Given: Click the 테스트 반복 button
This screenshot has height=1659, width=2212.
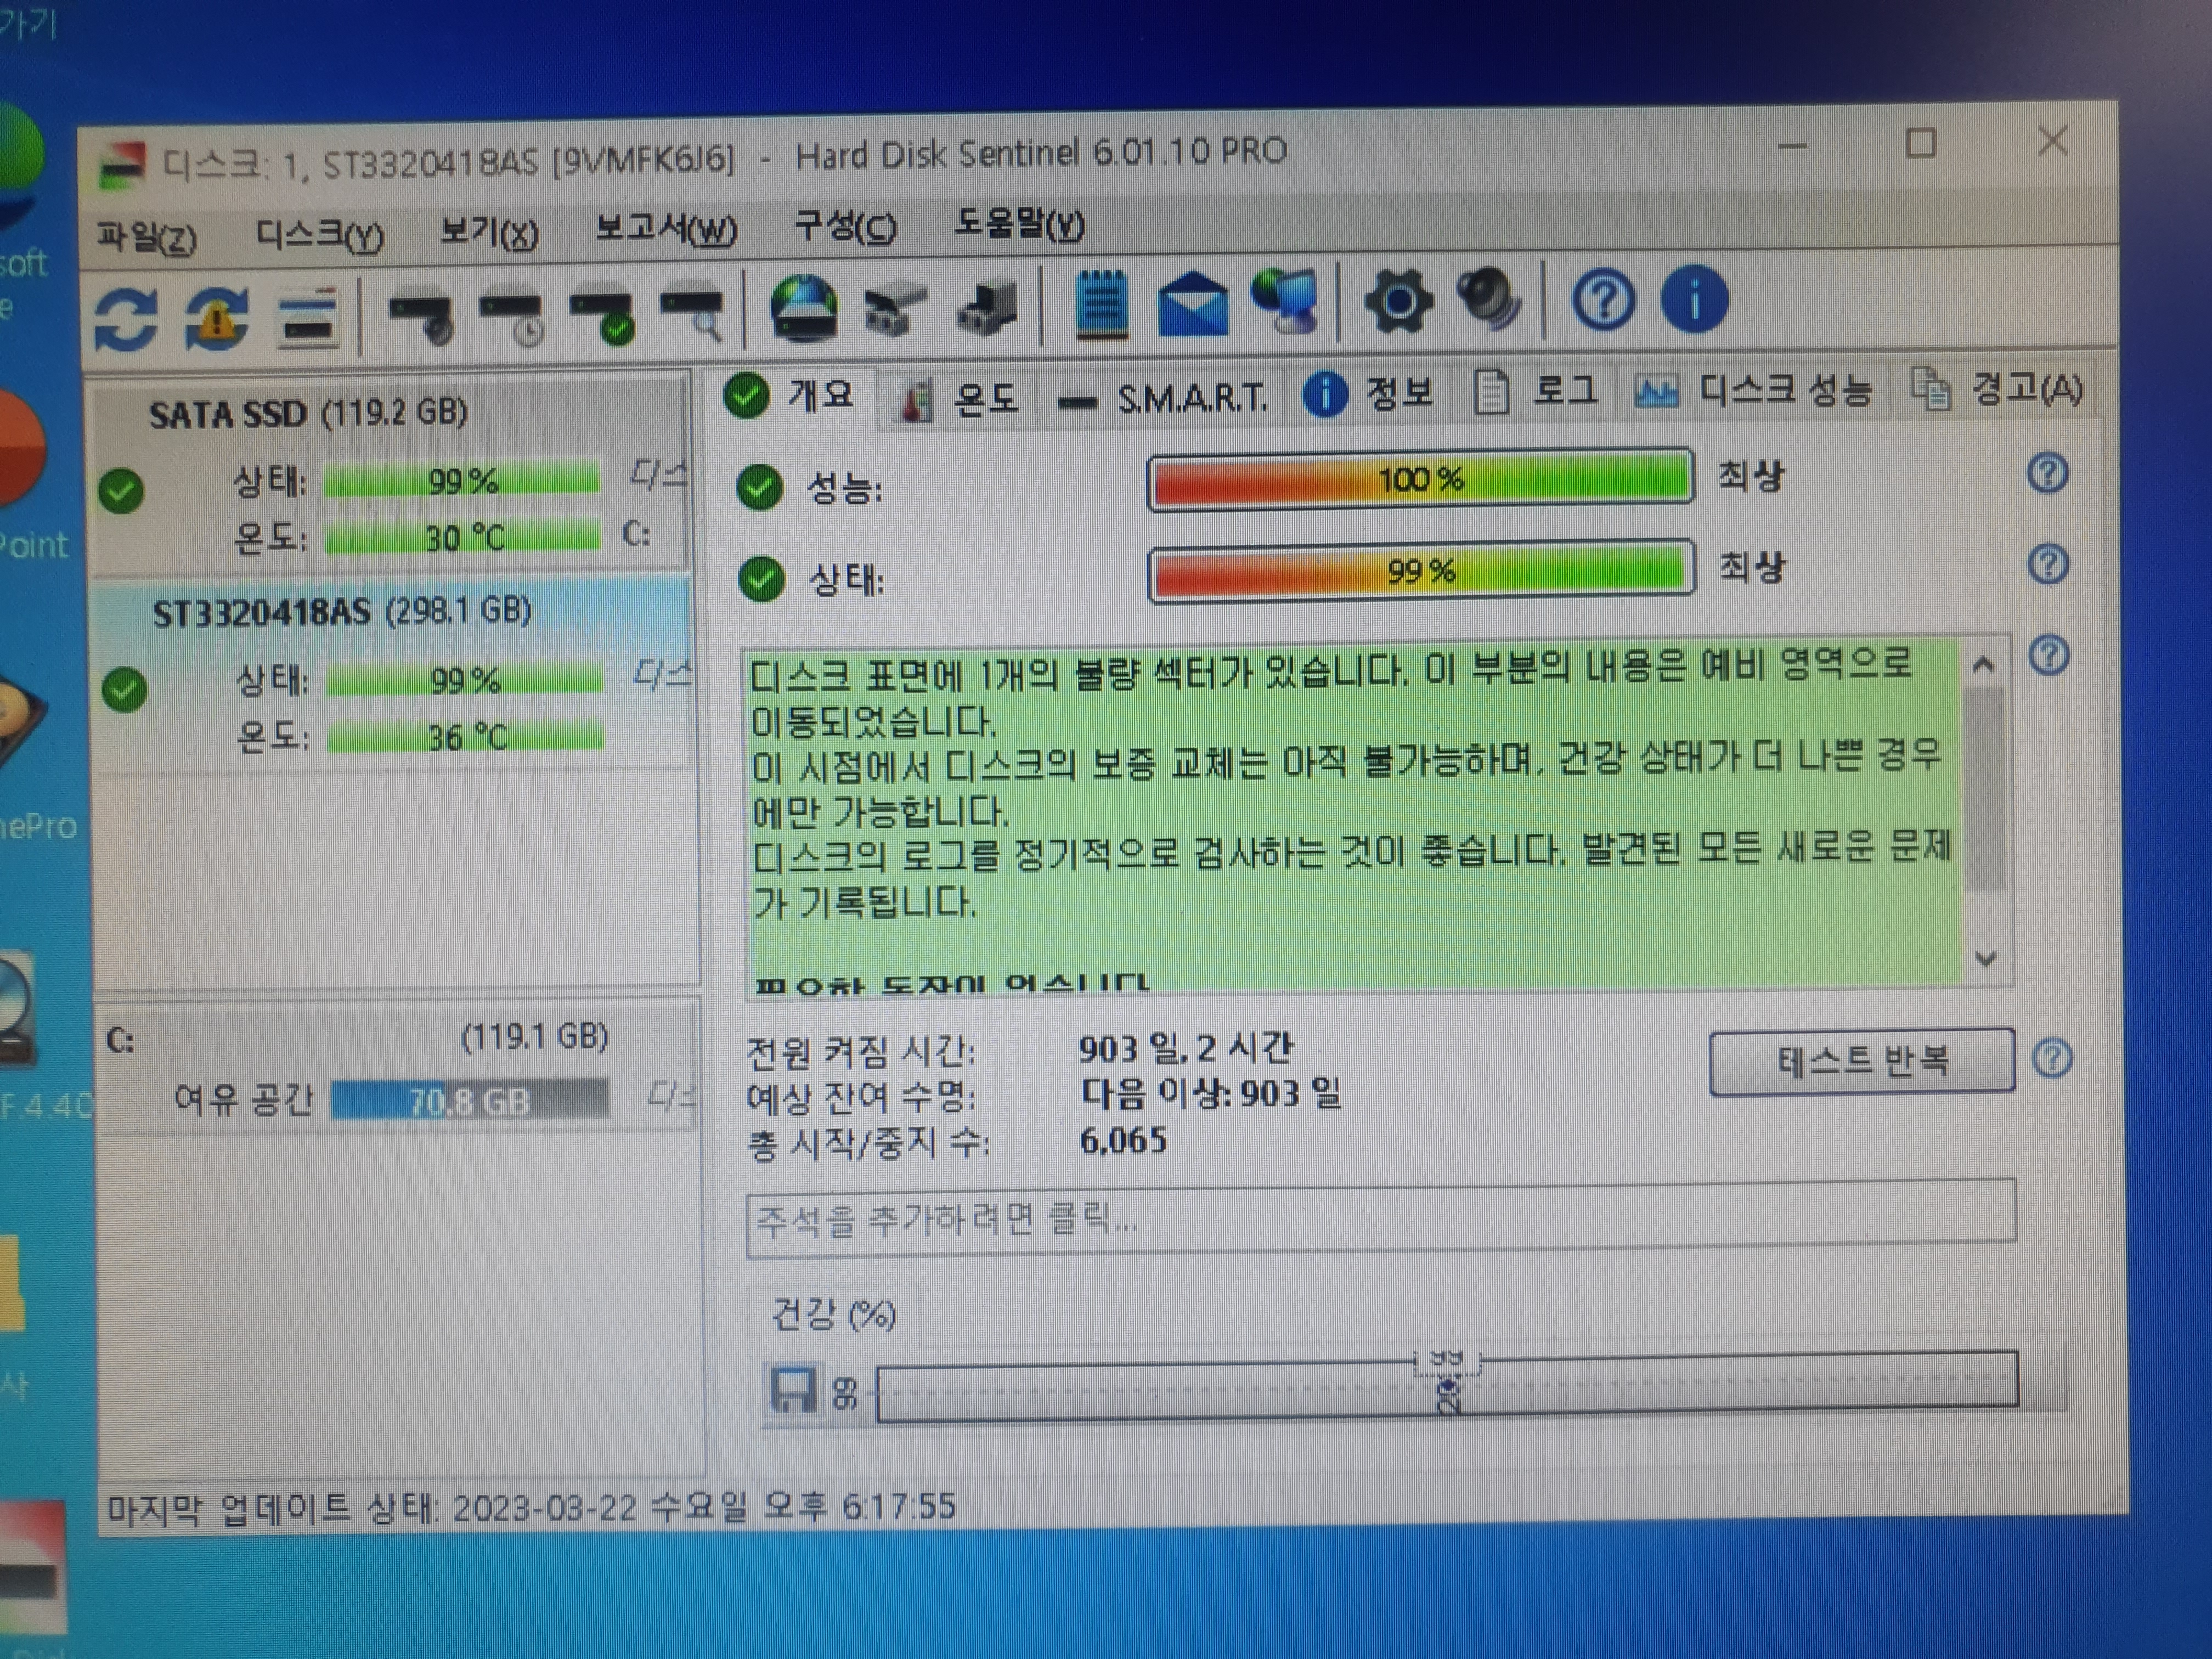Looking at the screenshot, I should pos(1862,1061).
